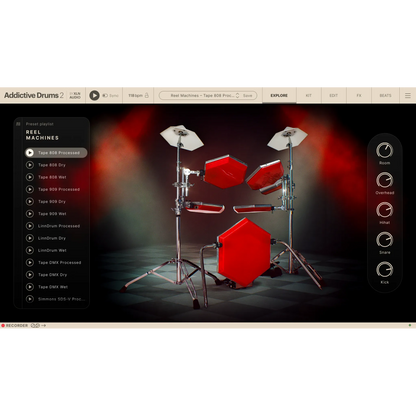Open the Reel Machines preset selector
The image size is (416, 416).
[202, 95]
